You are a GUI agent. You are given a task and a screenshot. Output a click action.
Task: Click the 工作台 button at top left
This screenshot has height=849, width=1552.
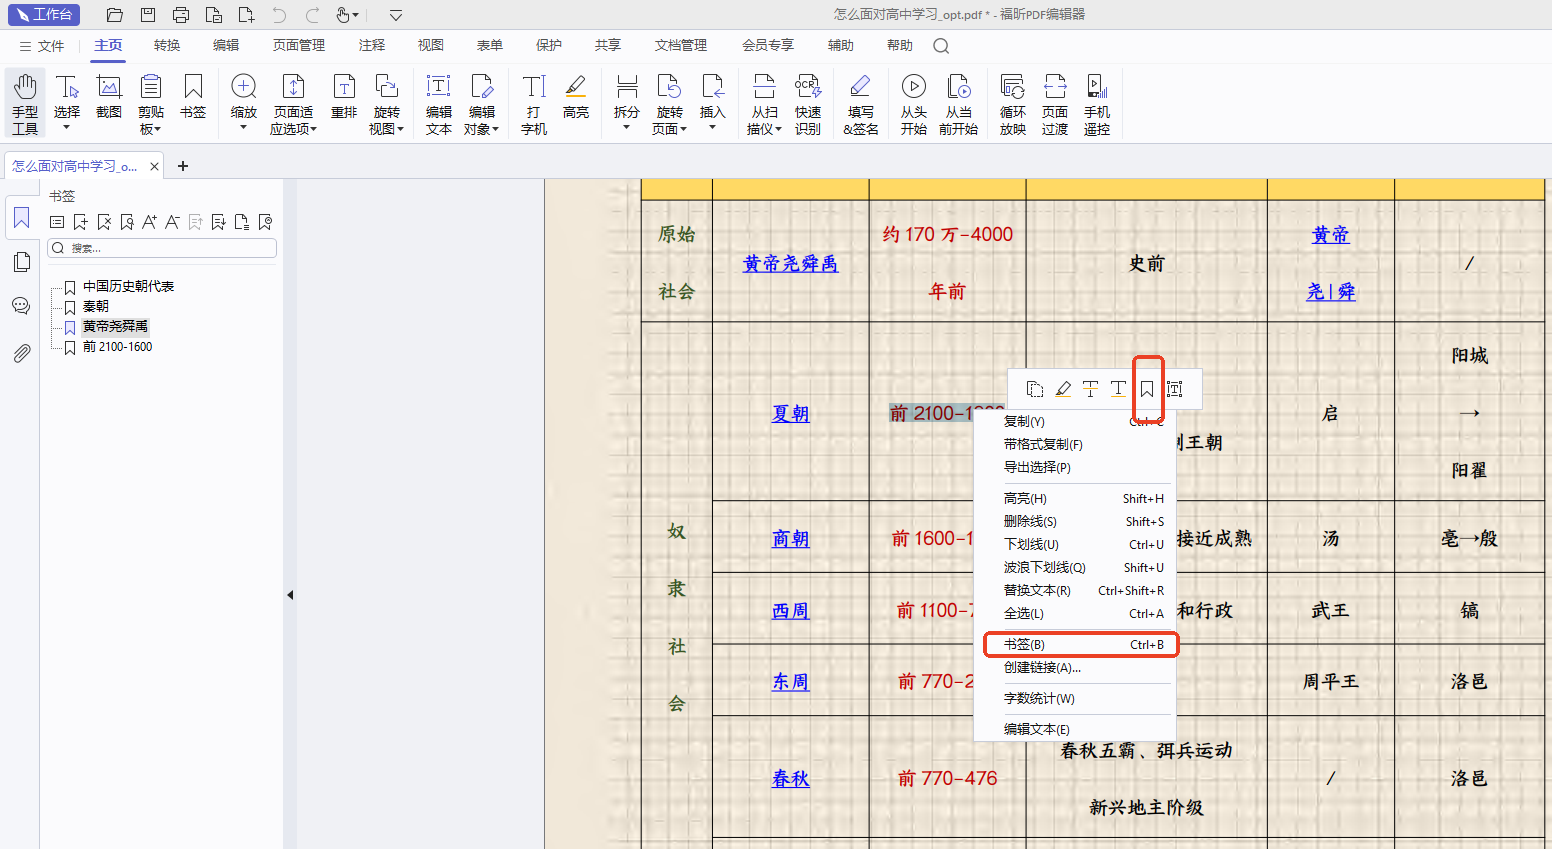[44, 15]
